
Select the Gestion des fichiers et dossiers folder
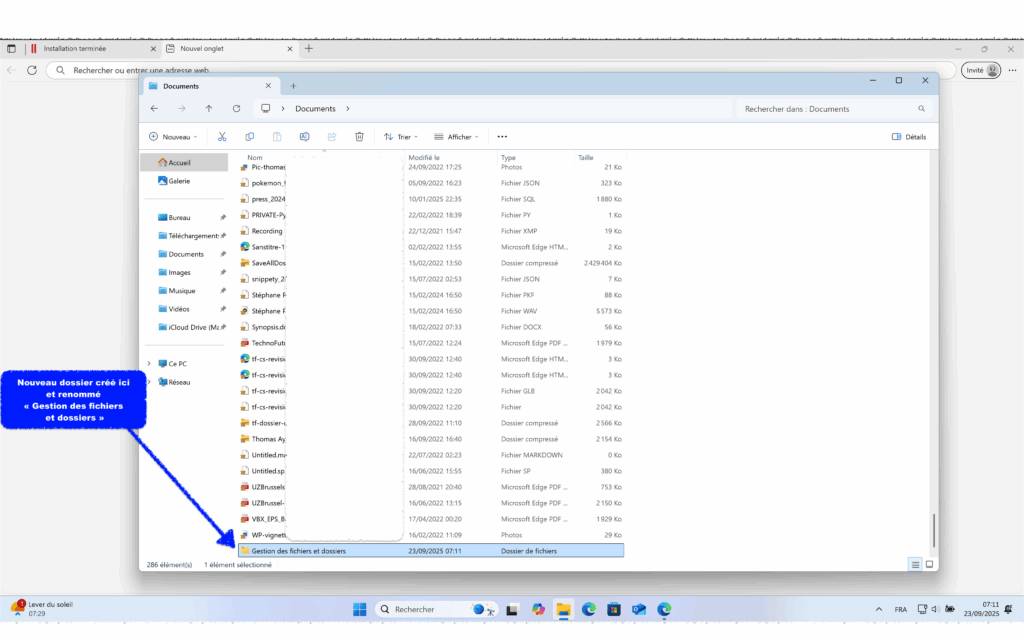298,551
